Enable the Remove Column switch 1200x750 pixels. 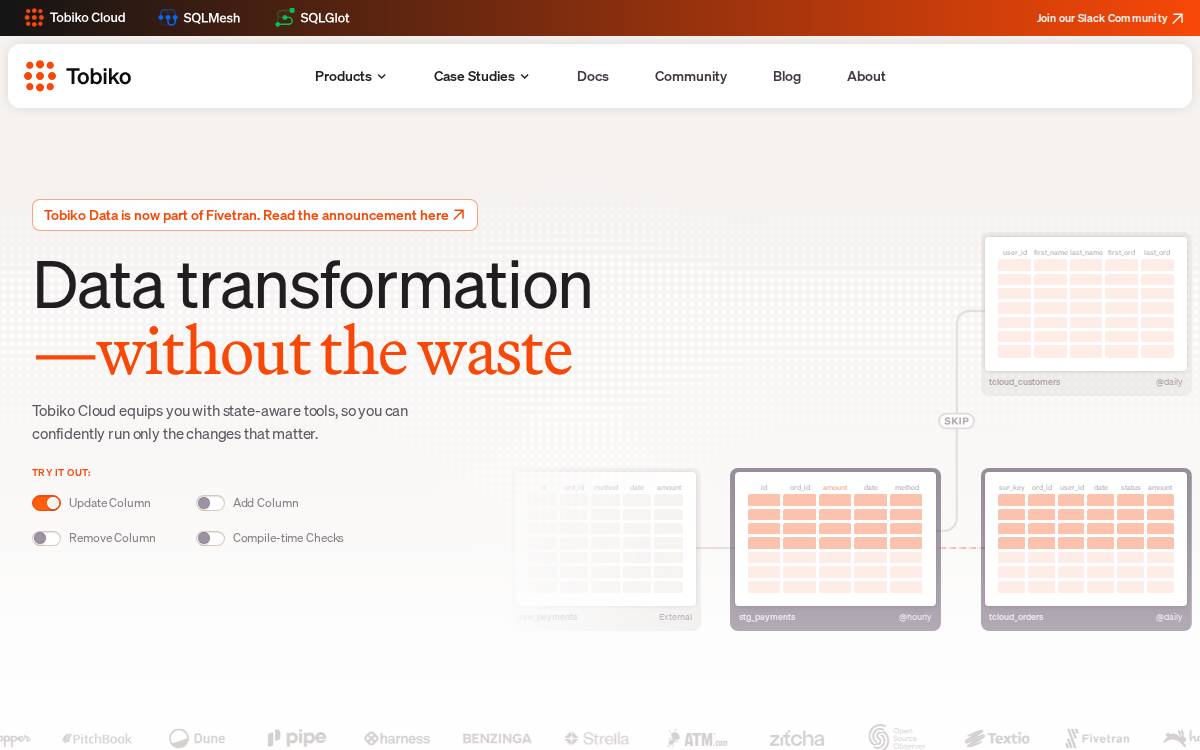46,538
